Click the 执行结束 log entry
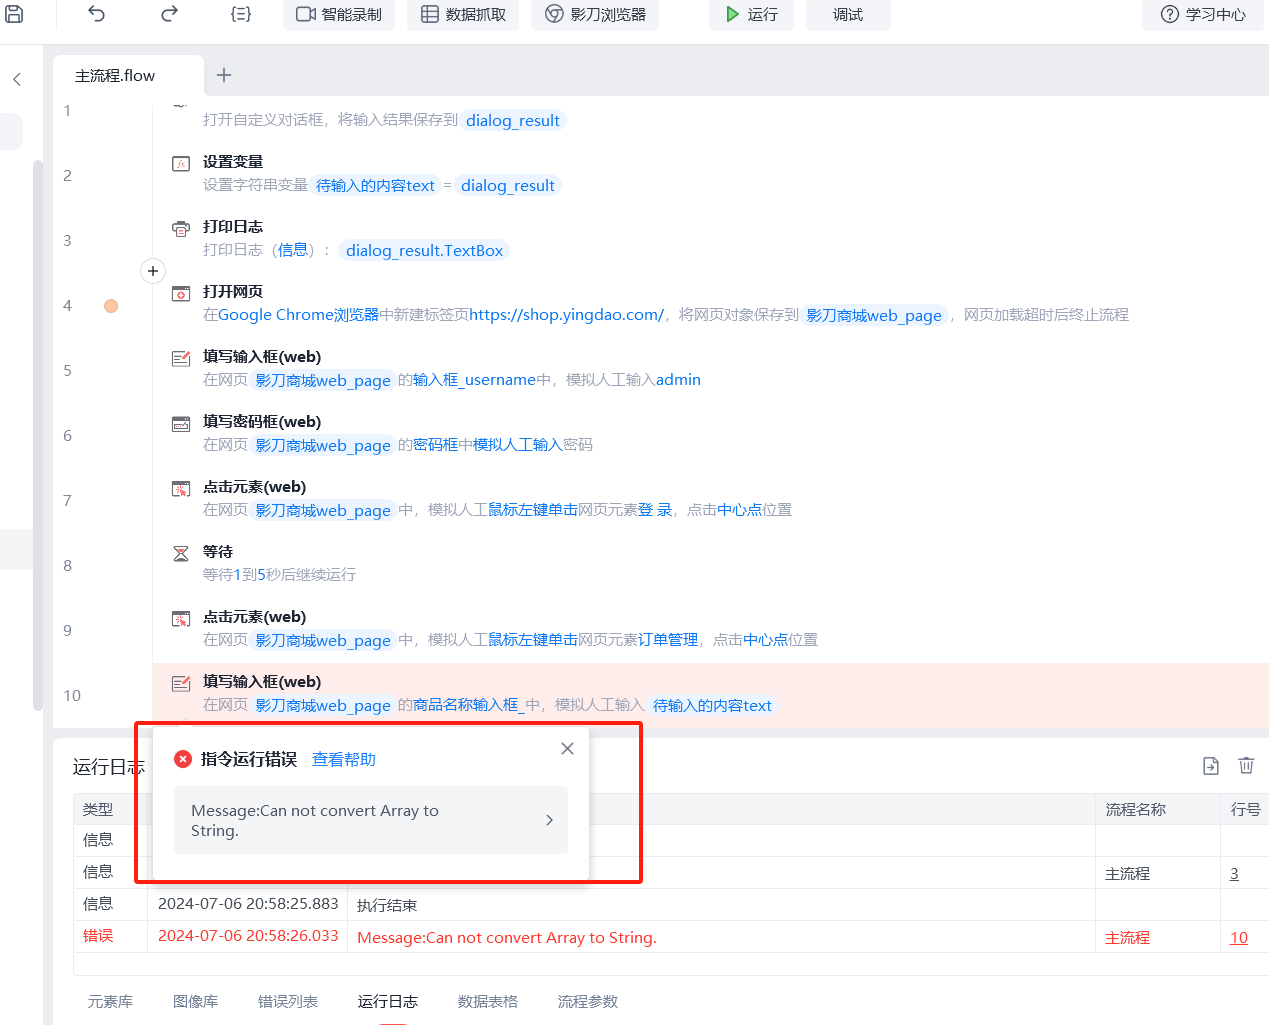Screen dimensions: 1269x1025 click(x=387, y=905)
